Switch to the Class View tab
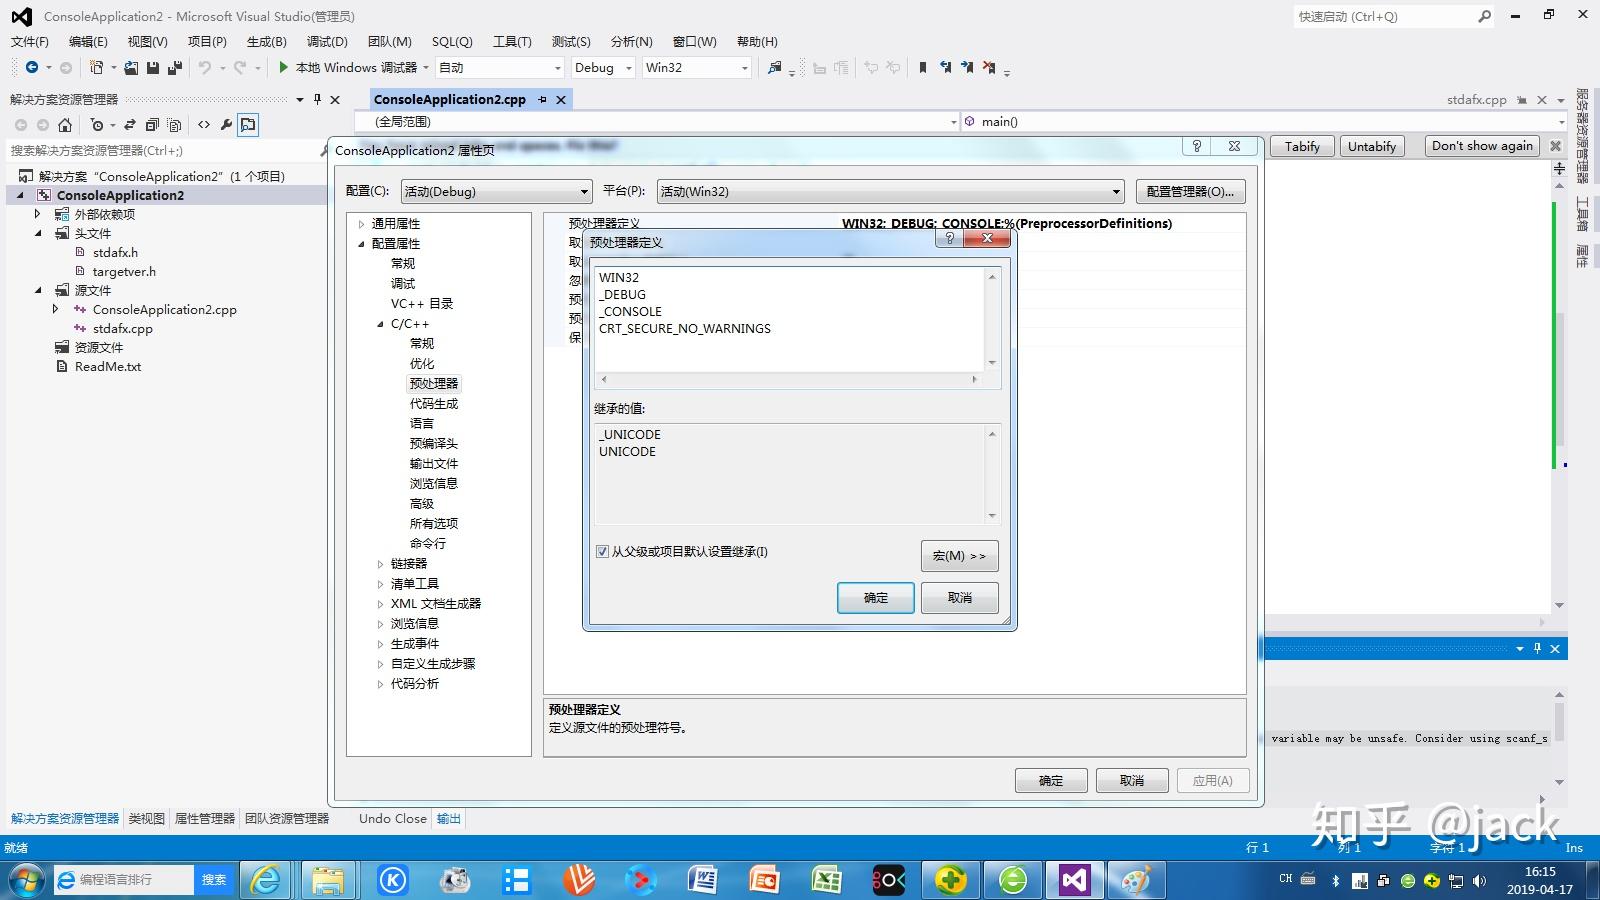1600x900 pixels. [146, 818]
